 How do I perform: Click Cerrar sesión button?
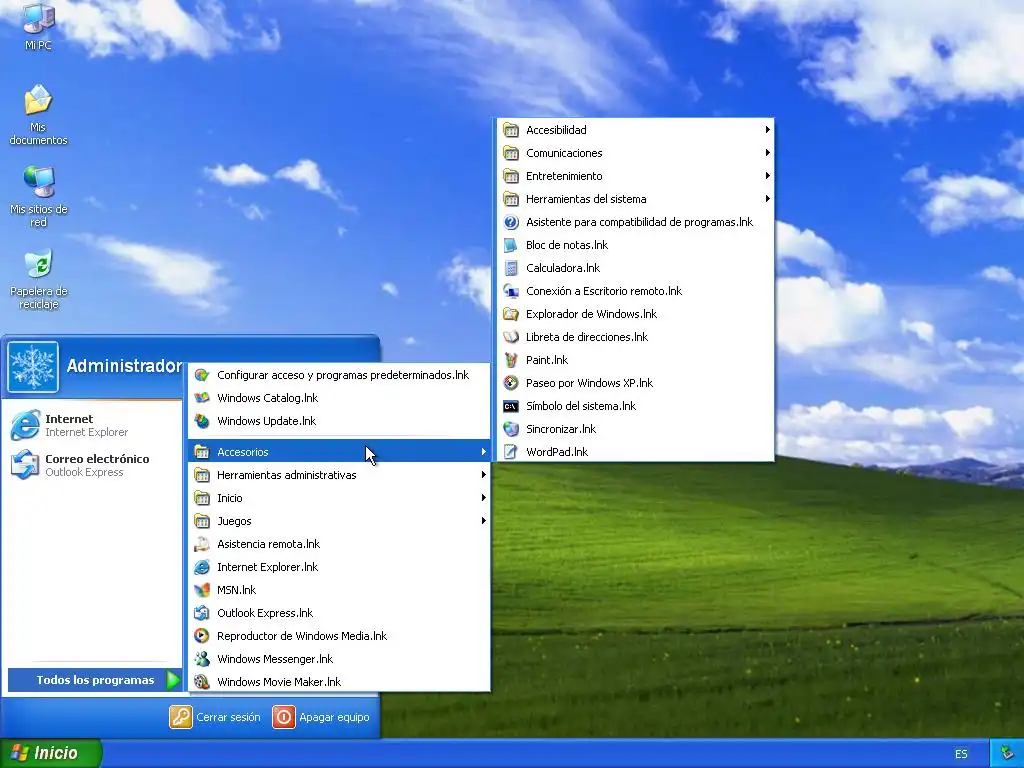215,717
